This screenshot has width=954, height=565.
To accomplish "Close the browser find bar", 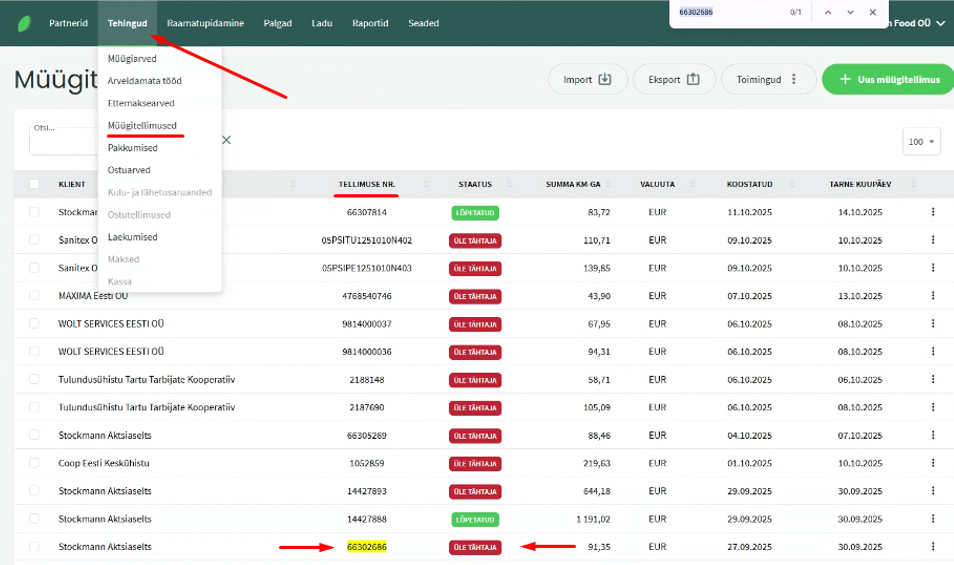I will click(873, 12).
